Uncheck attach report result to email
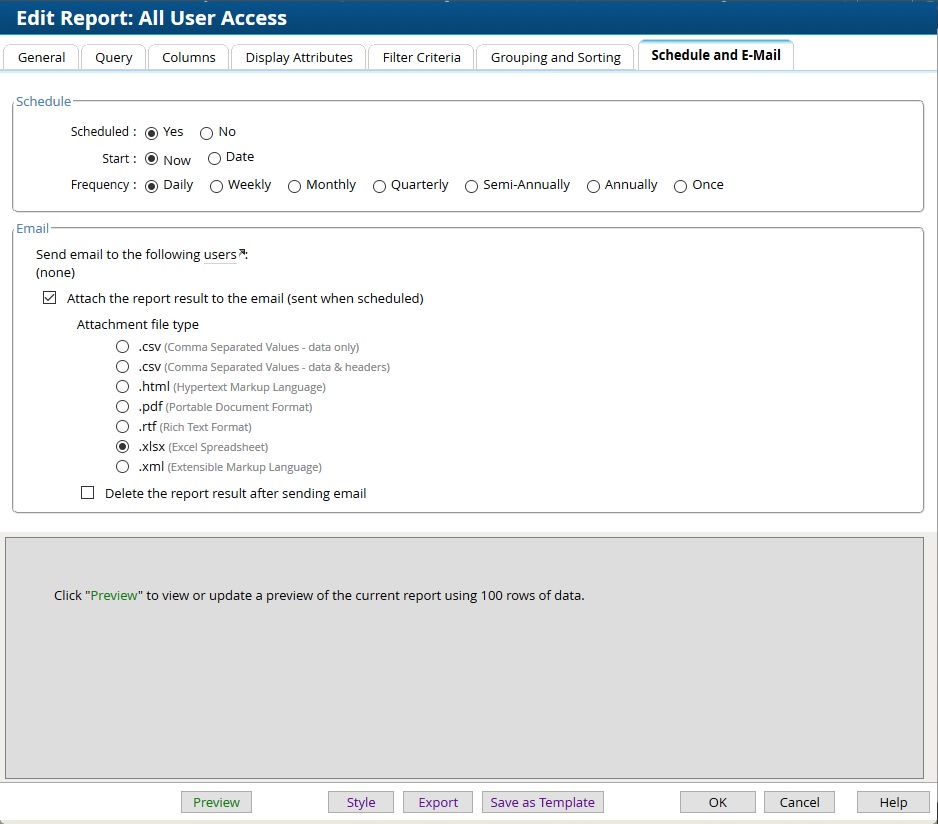Image resolution: width=938 pixels, height=824 pixels. [50, 297]
